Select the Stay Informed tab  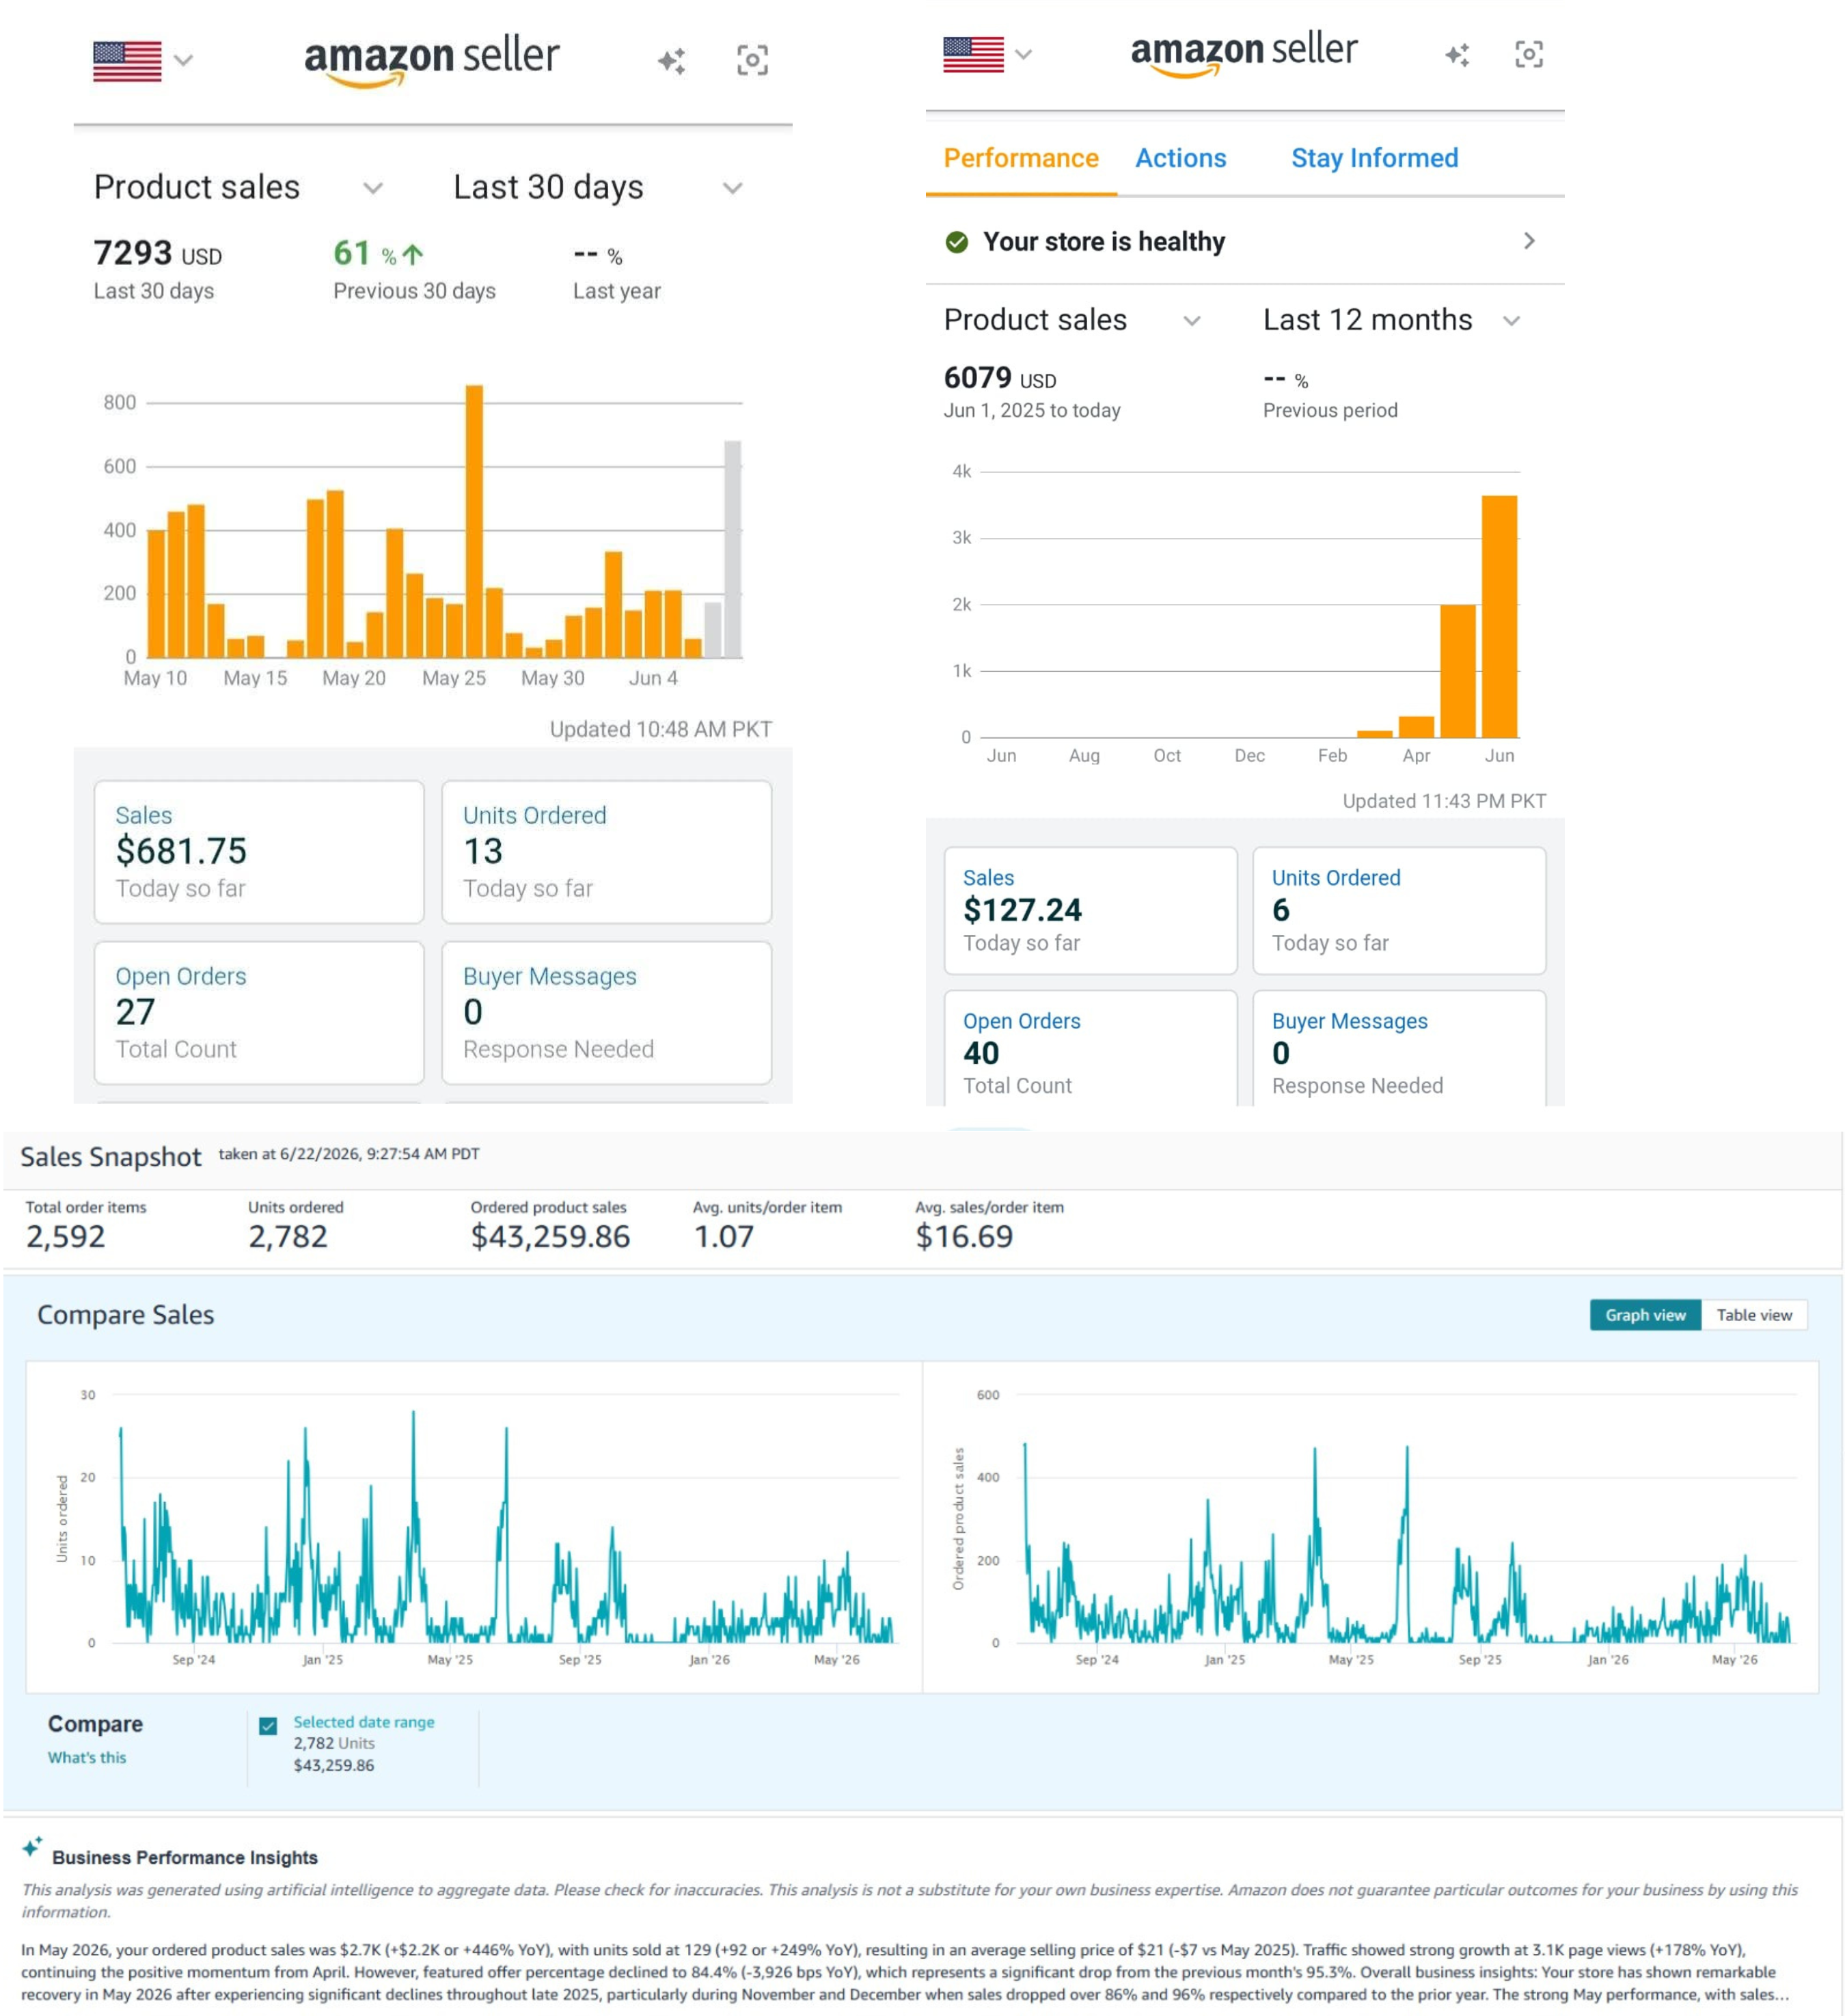1374,158
